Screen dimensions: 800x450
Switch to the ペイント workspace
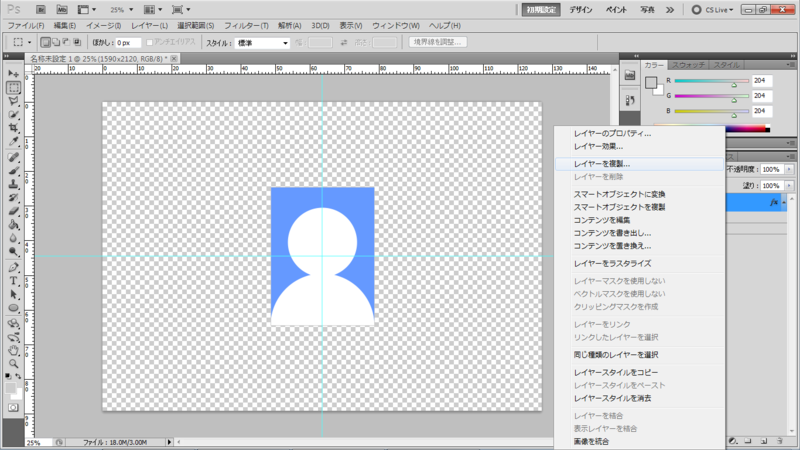tap(616, 10)
